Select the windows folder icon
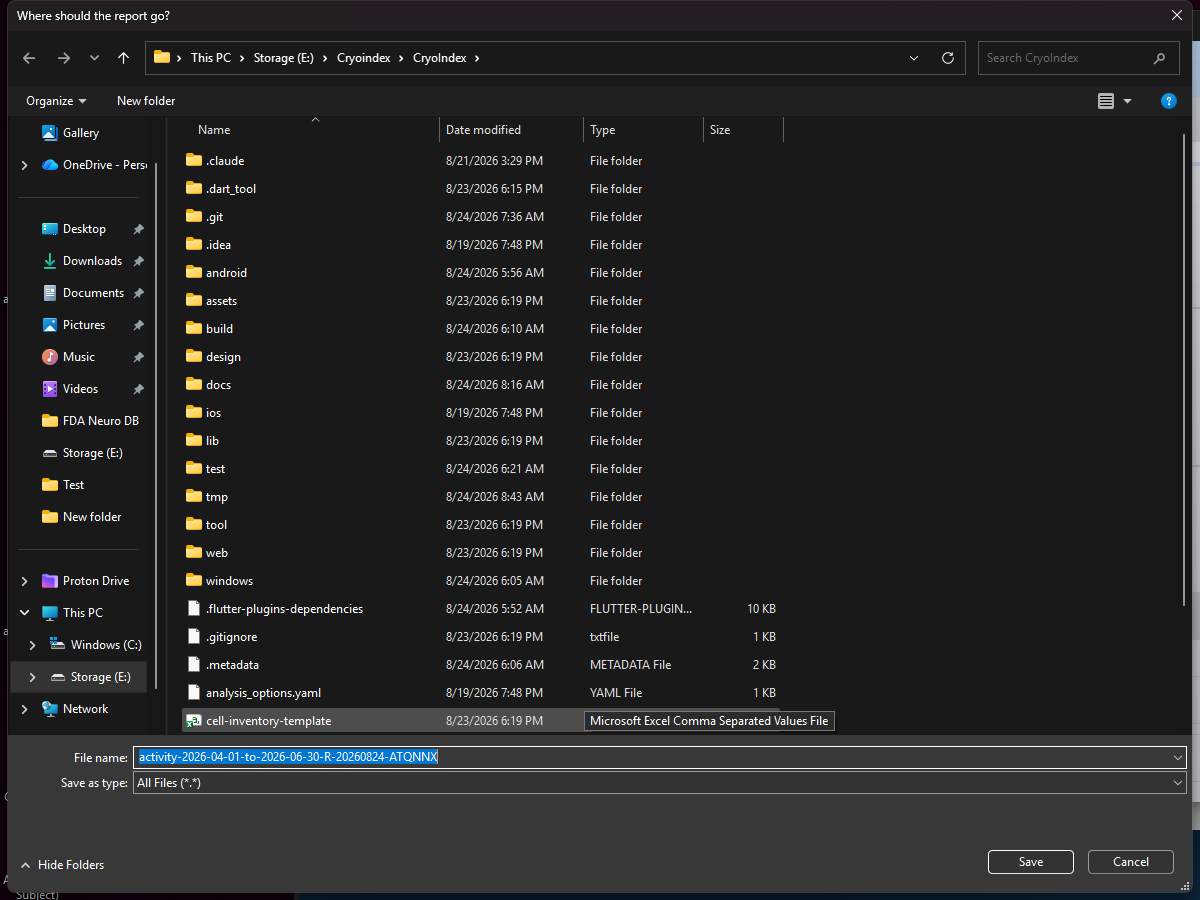The image size is (1200, 900). tap(194, 581)
